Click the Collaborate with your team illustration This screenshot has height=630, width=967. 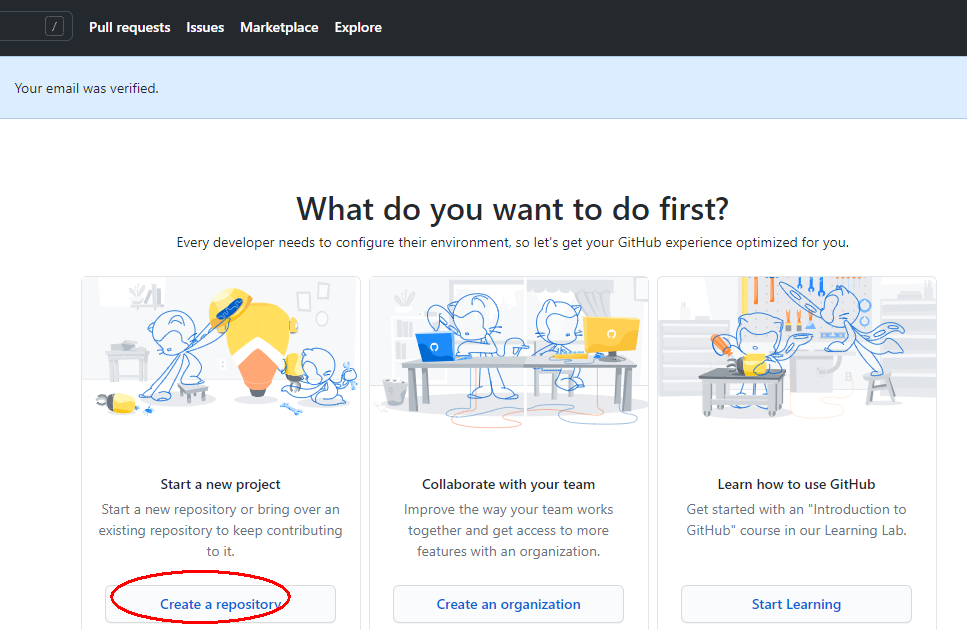[509, 351]
